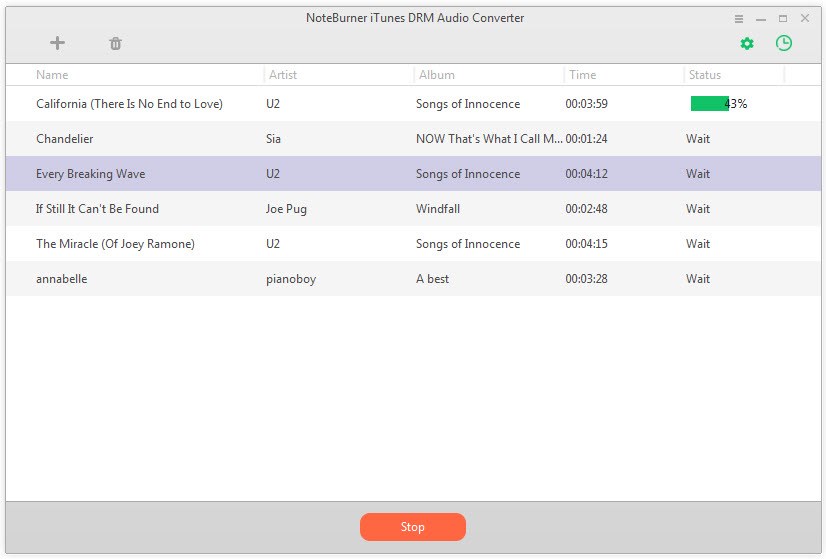Click time 00:01:24 of Chandelier

point(586,139)
